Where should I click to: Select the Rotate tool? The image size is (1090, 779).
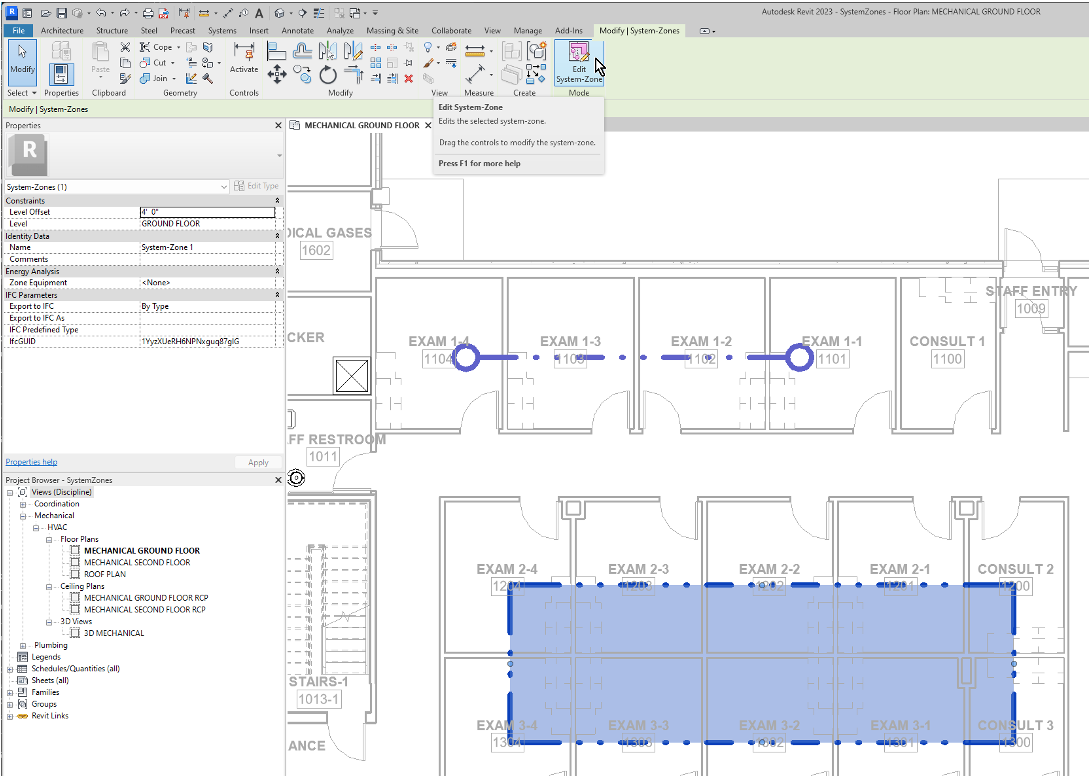pos(328,76)
